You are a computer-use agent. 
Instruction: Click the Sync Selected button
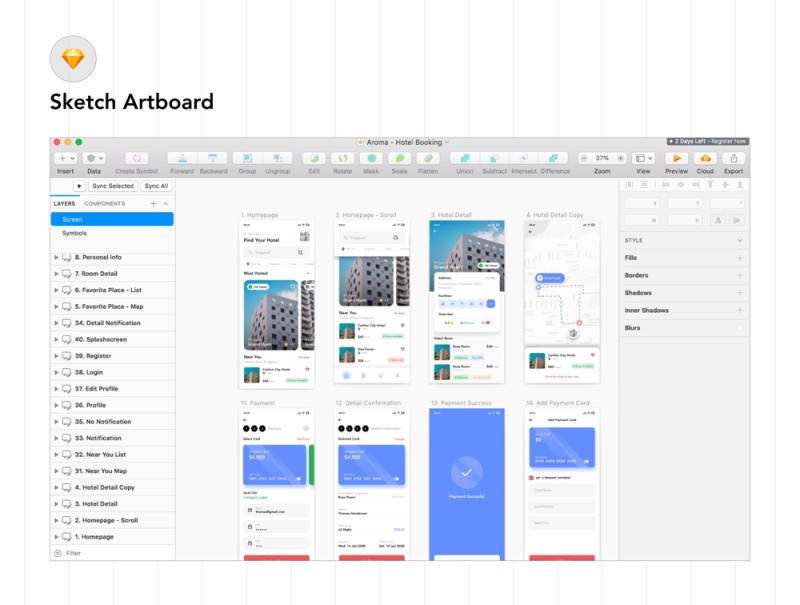(111, 185)
